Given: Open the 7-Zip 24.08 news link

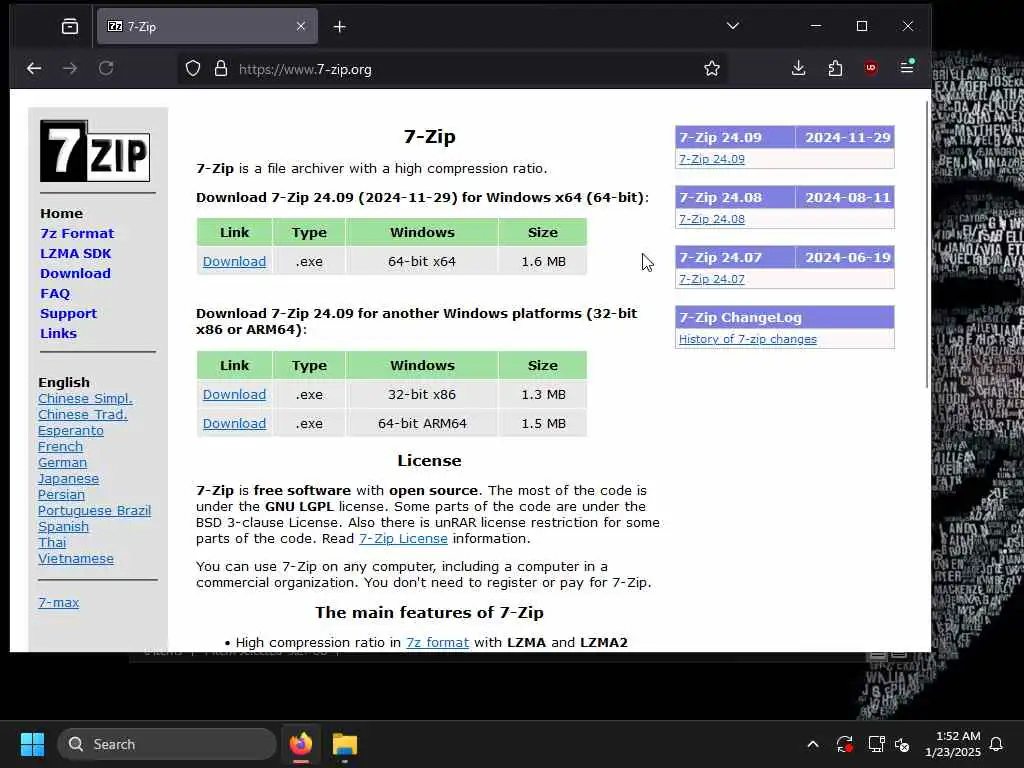Looking at the screenshot, I should (712, 219).
